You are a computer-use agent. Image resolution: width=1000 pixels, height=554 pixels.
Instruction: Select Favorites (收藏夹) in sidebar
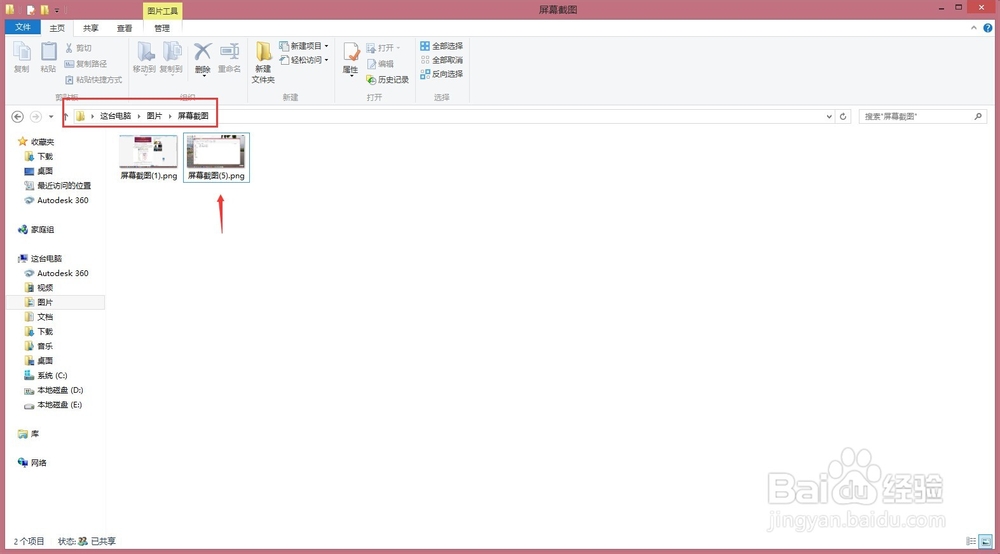pyautogui.click(x=36, y=142)
